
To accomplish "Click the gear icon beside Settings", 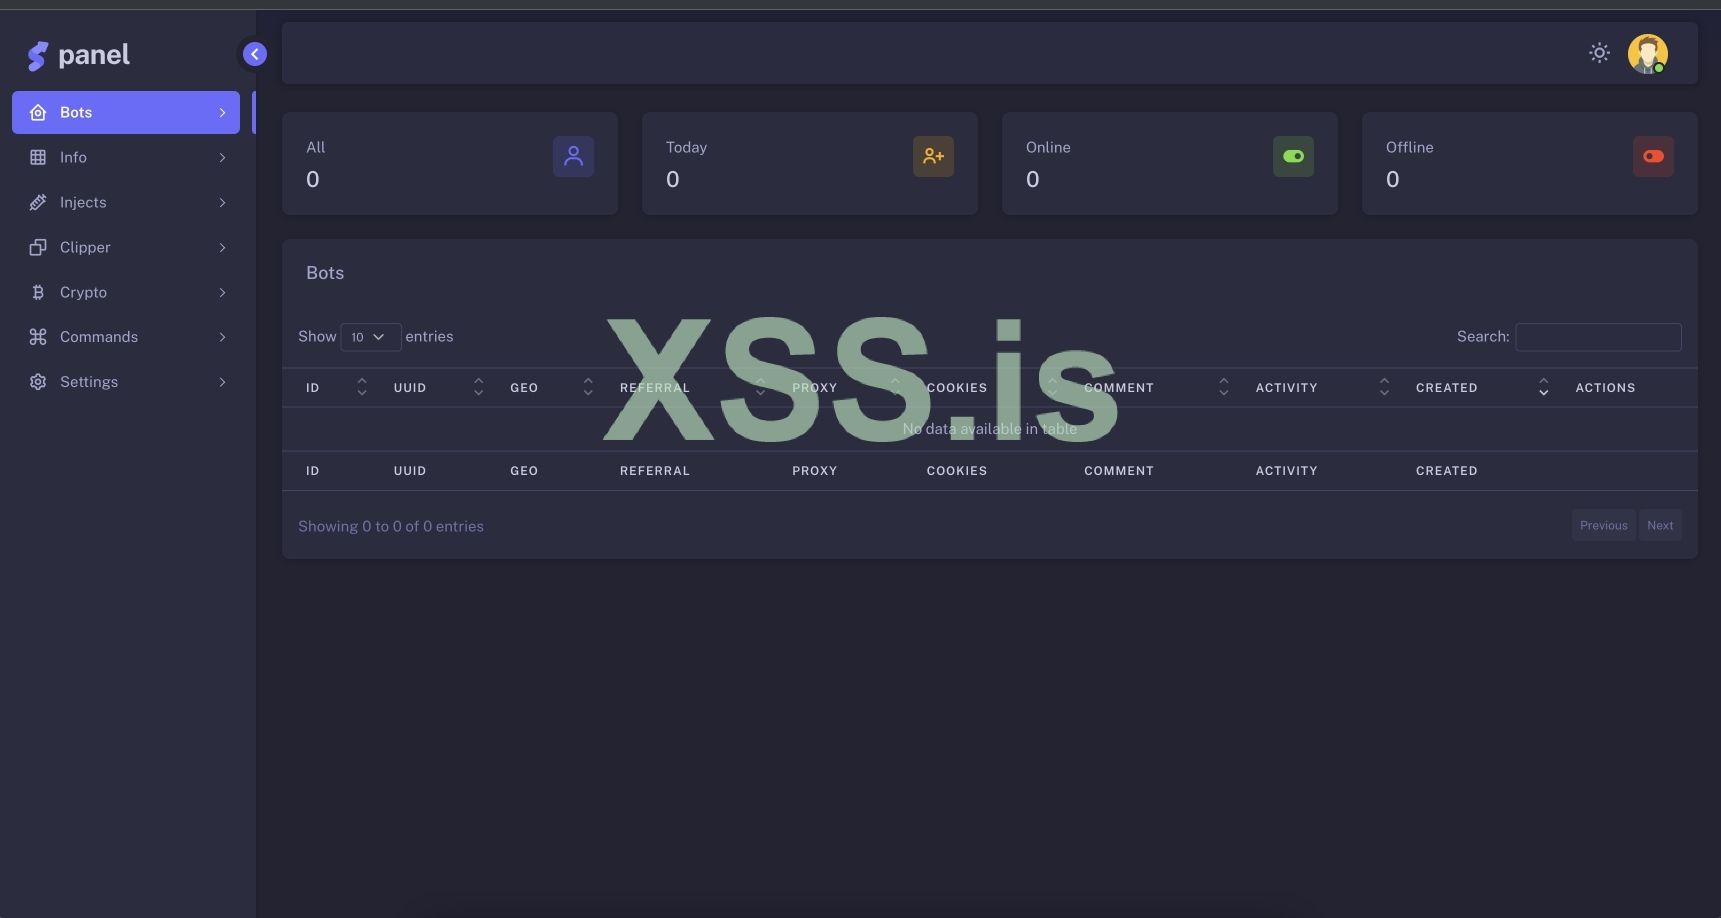I will [38, 382].
